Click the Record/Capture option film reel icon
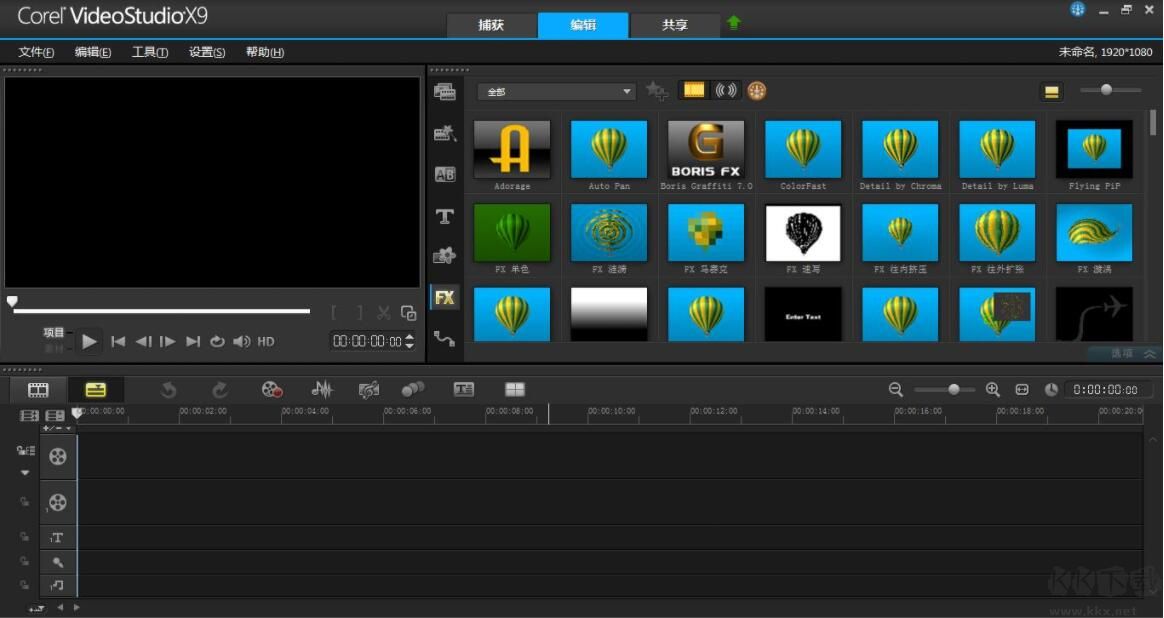This screenshot has width=1164, height=618. tap(272, 390)
